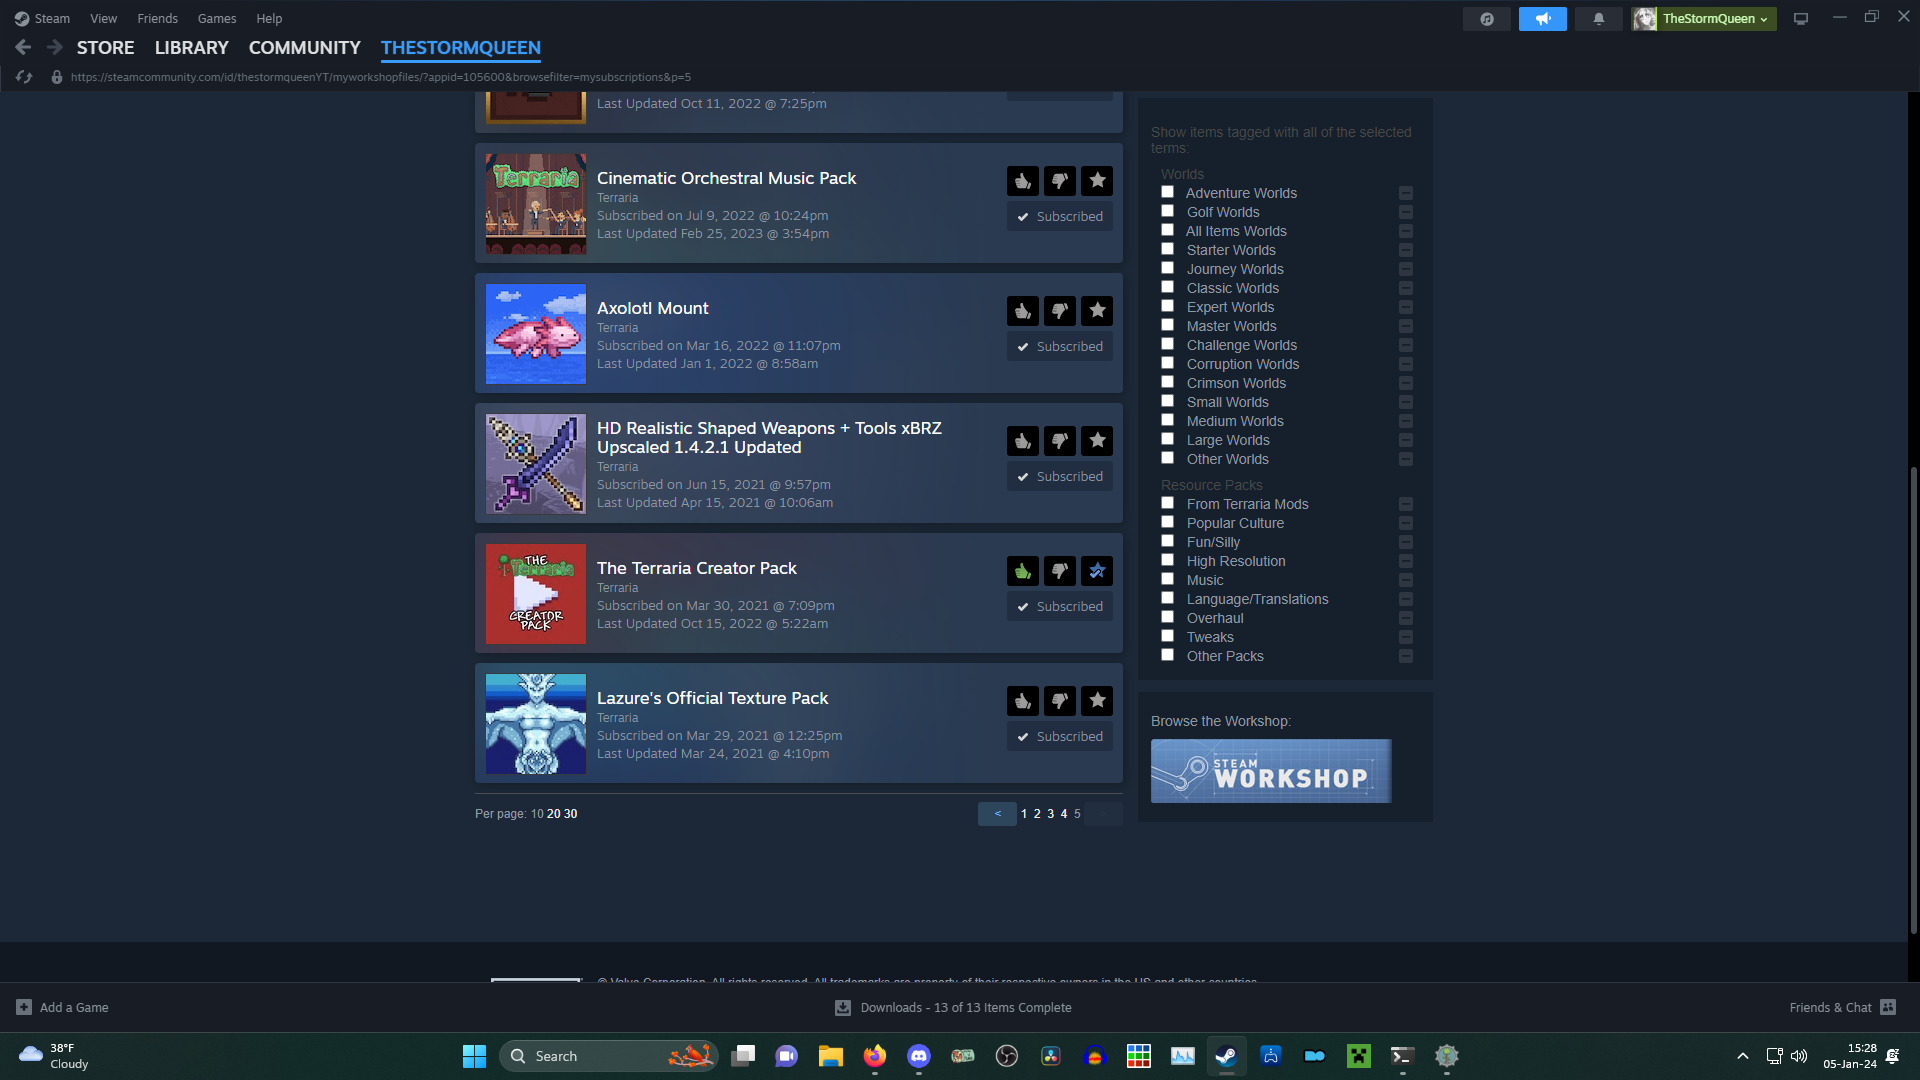The width and height of the screenshot is (1920, 1080).
Task: Open The Terraria Creator Pack title
Action: 696,568
